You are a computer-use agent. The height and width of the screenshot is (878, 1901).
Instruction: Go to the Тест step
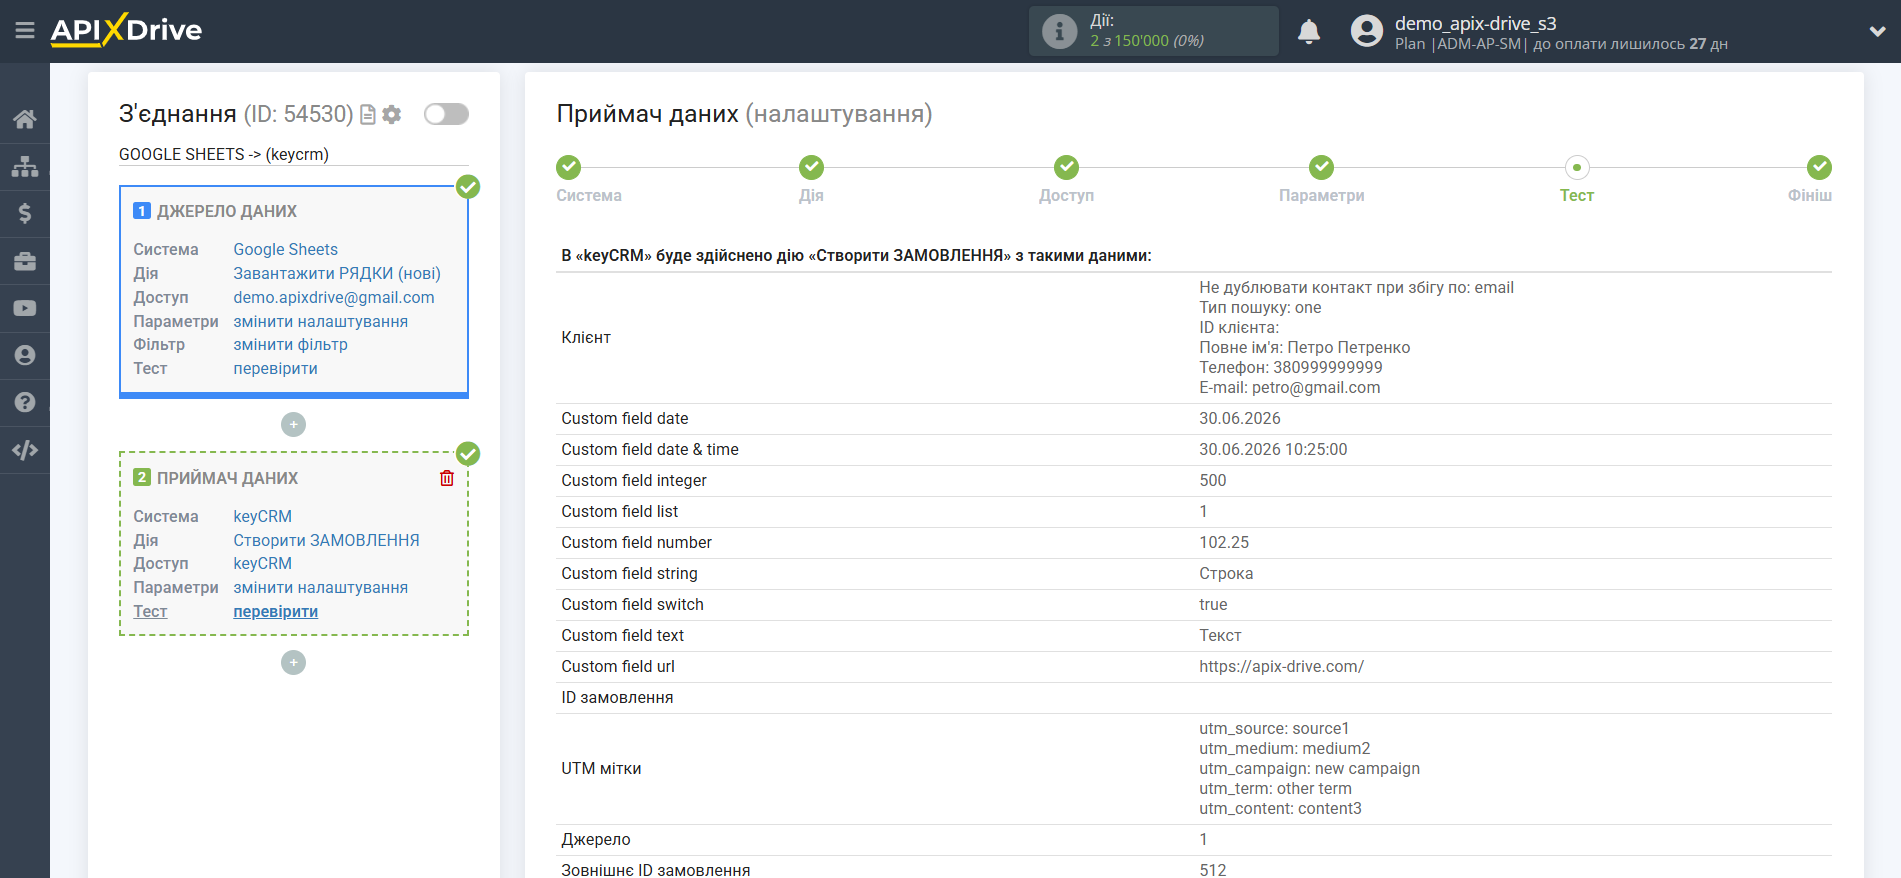(1576, 167)
